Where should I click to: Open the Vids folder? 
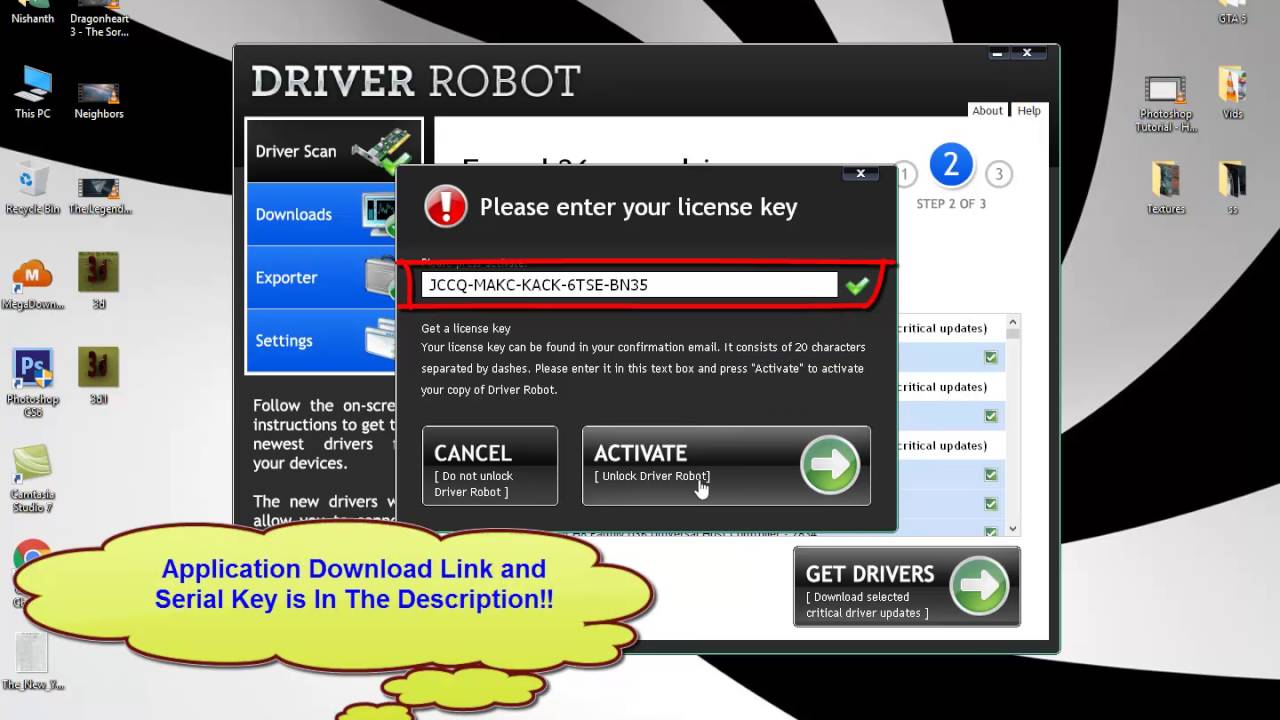coord(1232,93)
